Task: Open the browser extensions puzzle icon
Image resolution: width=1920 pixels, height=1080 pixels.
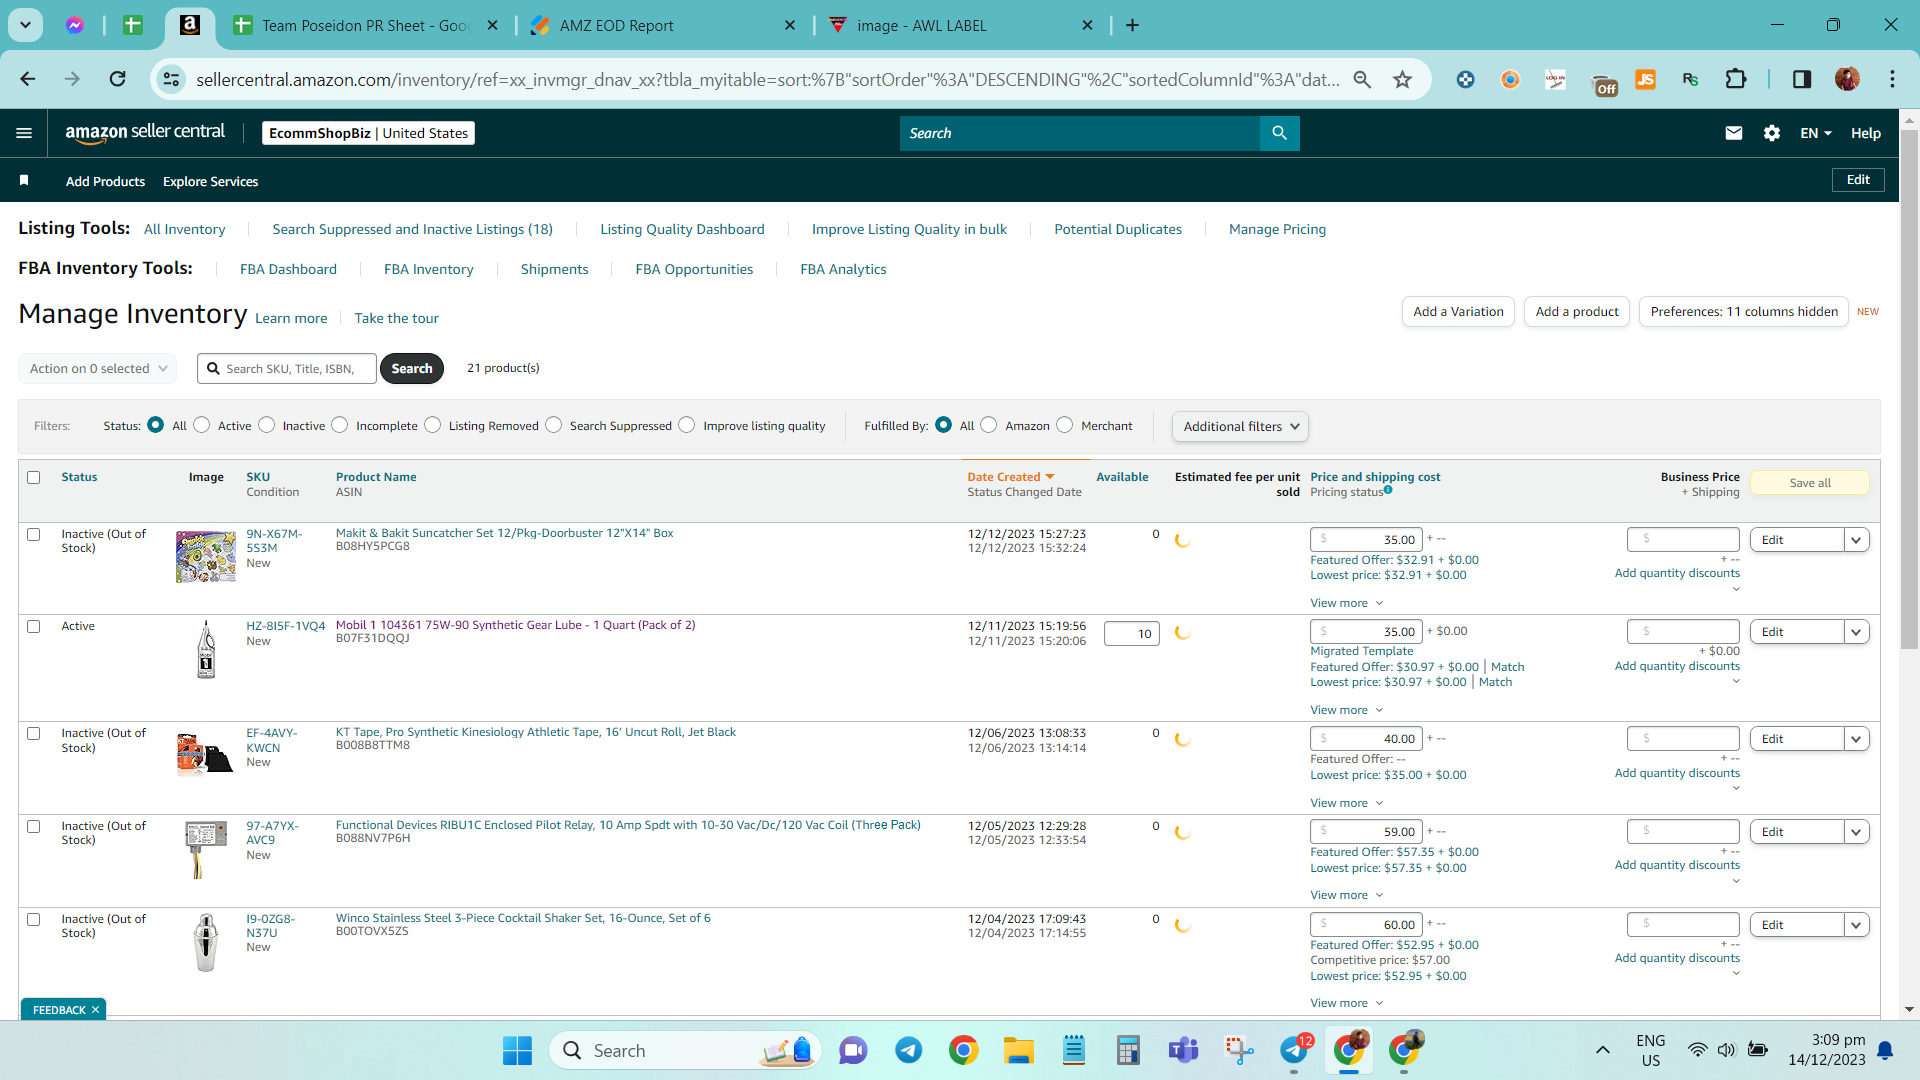Action: pyautogui.click(x=1736, y=79)
